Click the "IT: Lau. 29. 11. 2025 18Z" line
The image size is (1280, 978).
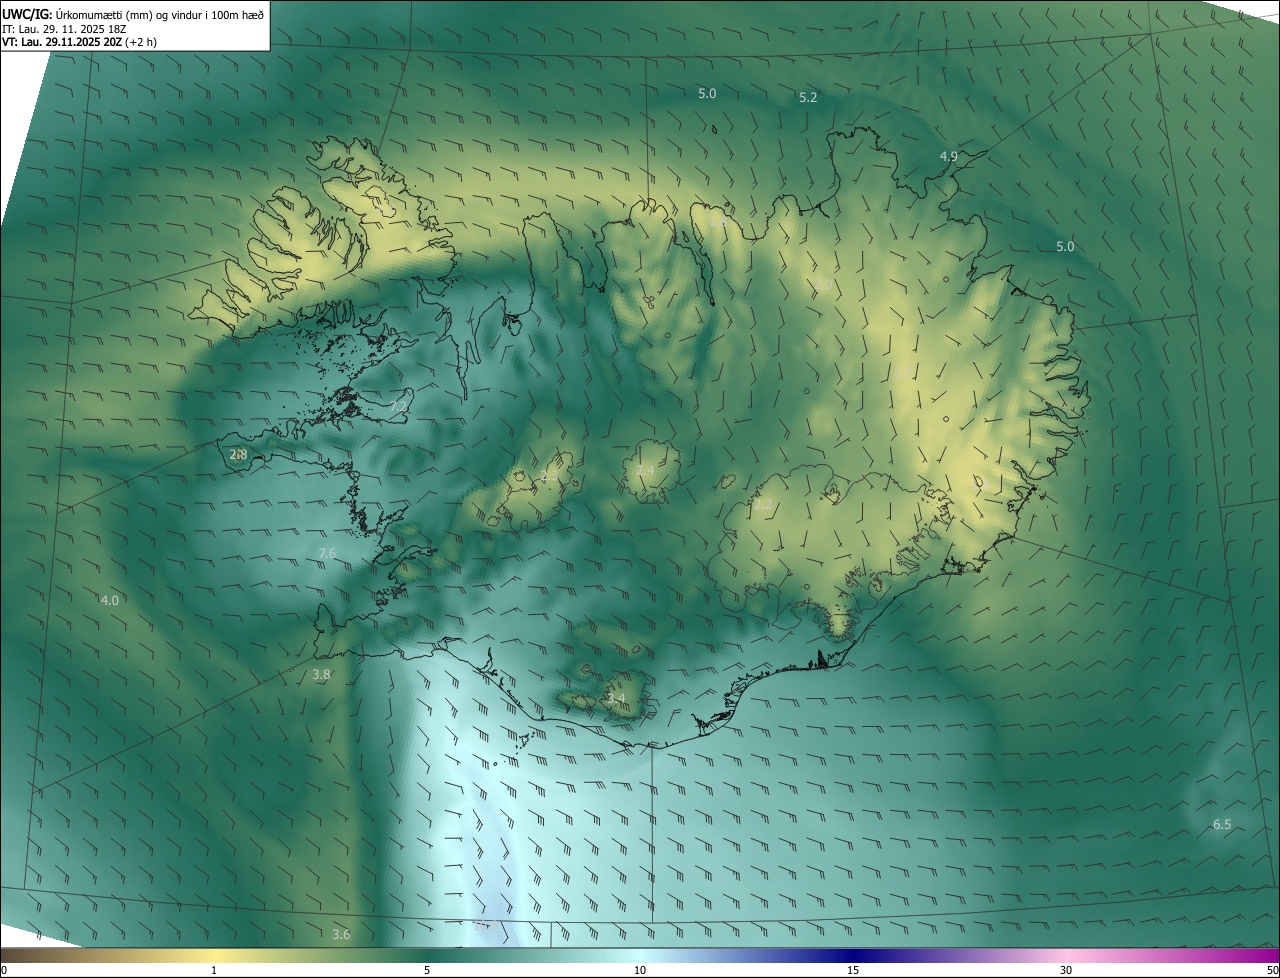coord(64,28)
